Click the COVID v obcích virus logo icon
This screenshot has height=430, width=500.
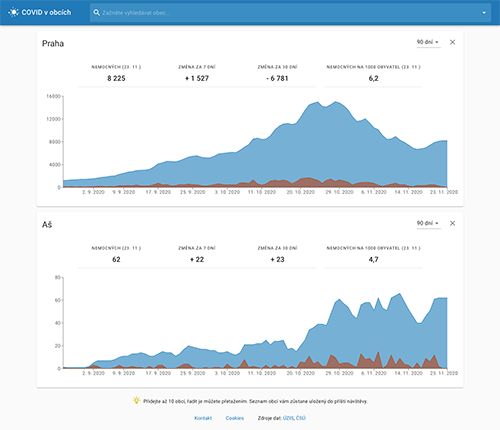point(13,13)
